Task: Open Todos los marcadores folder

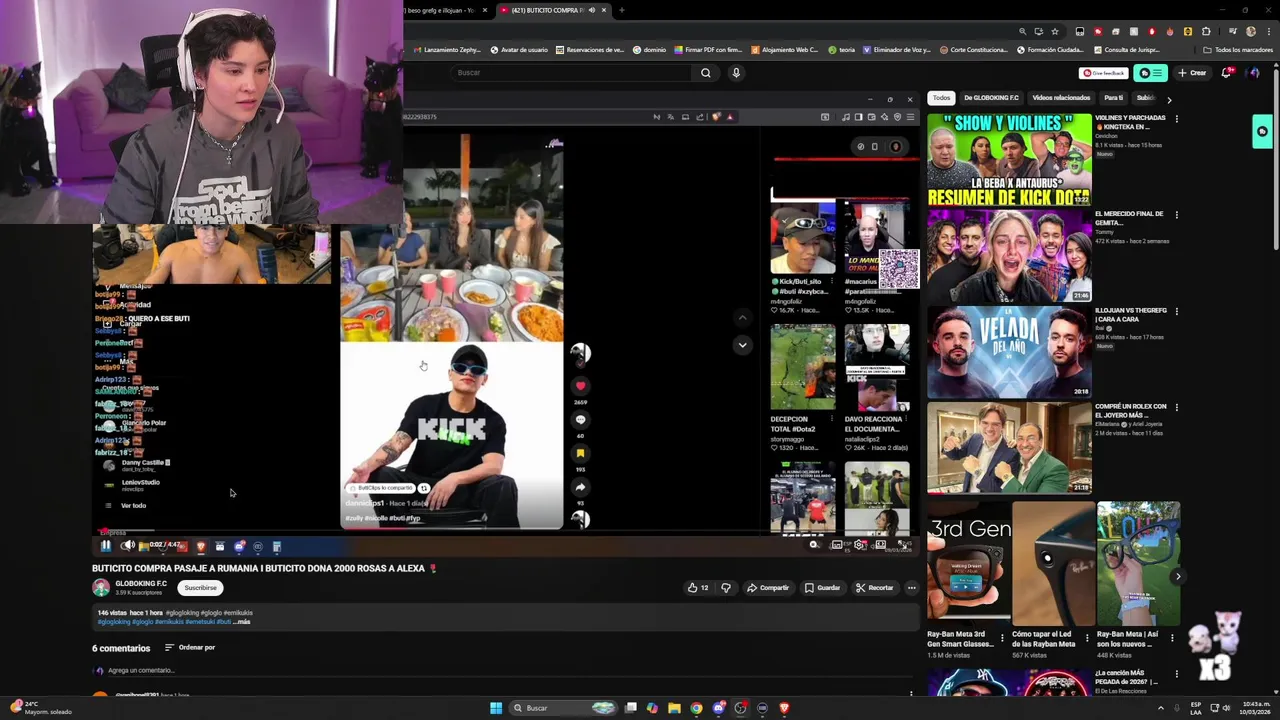Action: [x=1239, y=50]
